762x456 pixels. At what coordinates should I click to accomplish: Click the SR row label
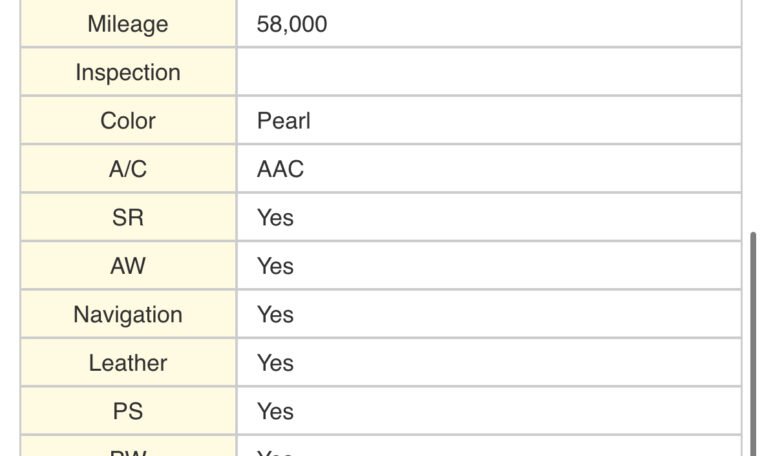(x=128, y=218)
